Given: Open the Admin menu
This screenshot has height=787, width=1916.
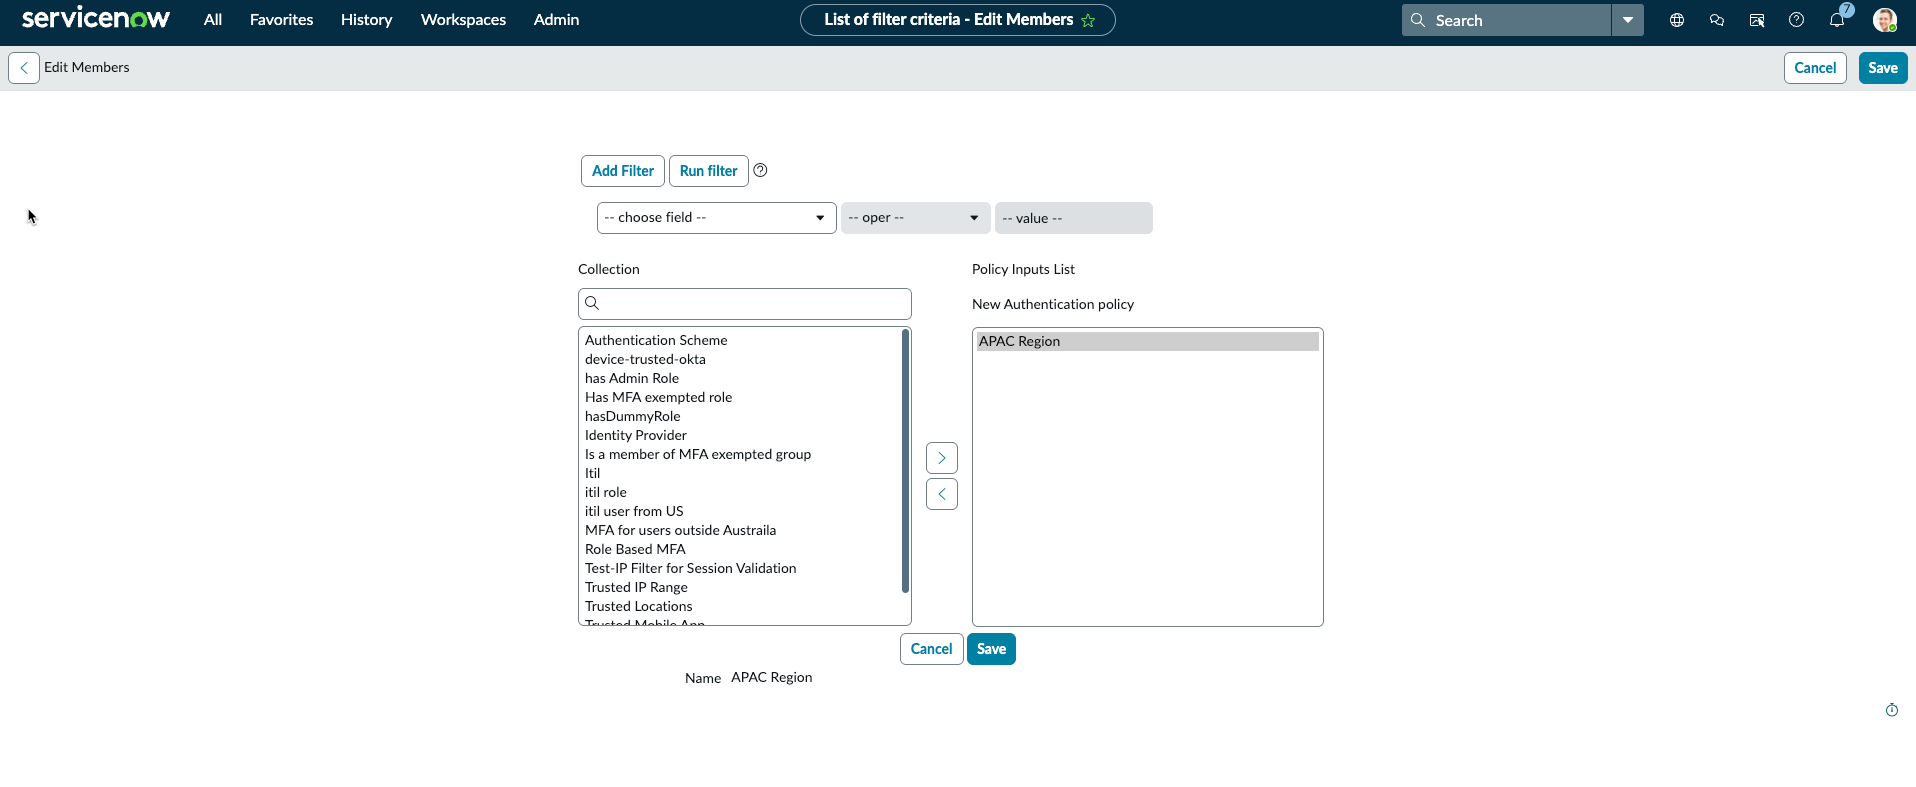Looking at the screenshot, I should [556, 20].
